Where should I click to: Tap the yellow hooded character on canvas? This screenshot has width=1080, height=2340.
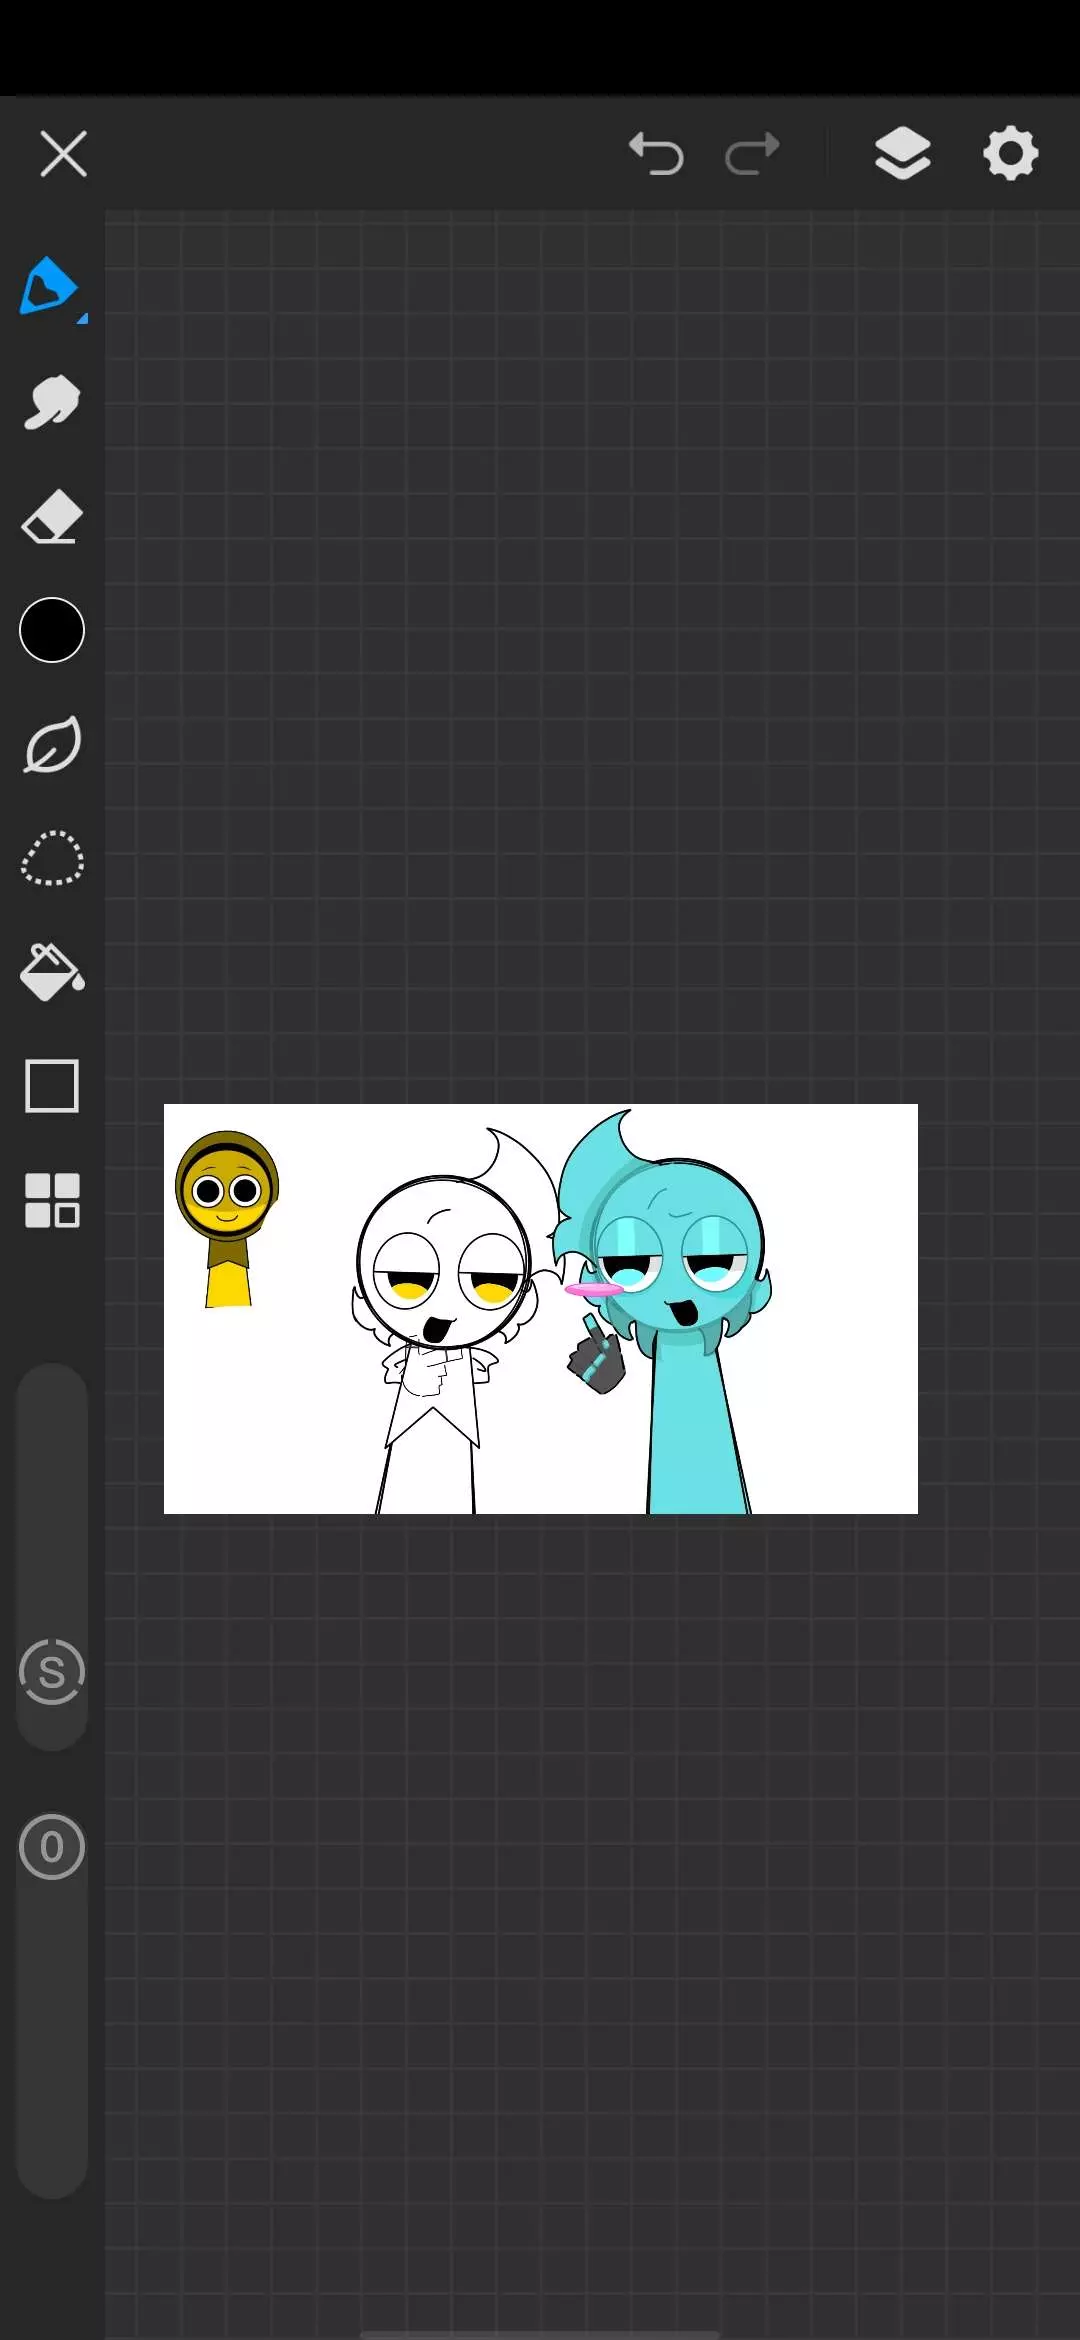(x=227, y=1218)
